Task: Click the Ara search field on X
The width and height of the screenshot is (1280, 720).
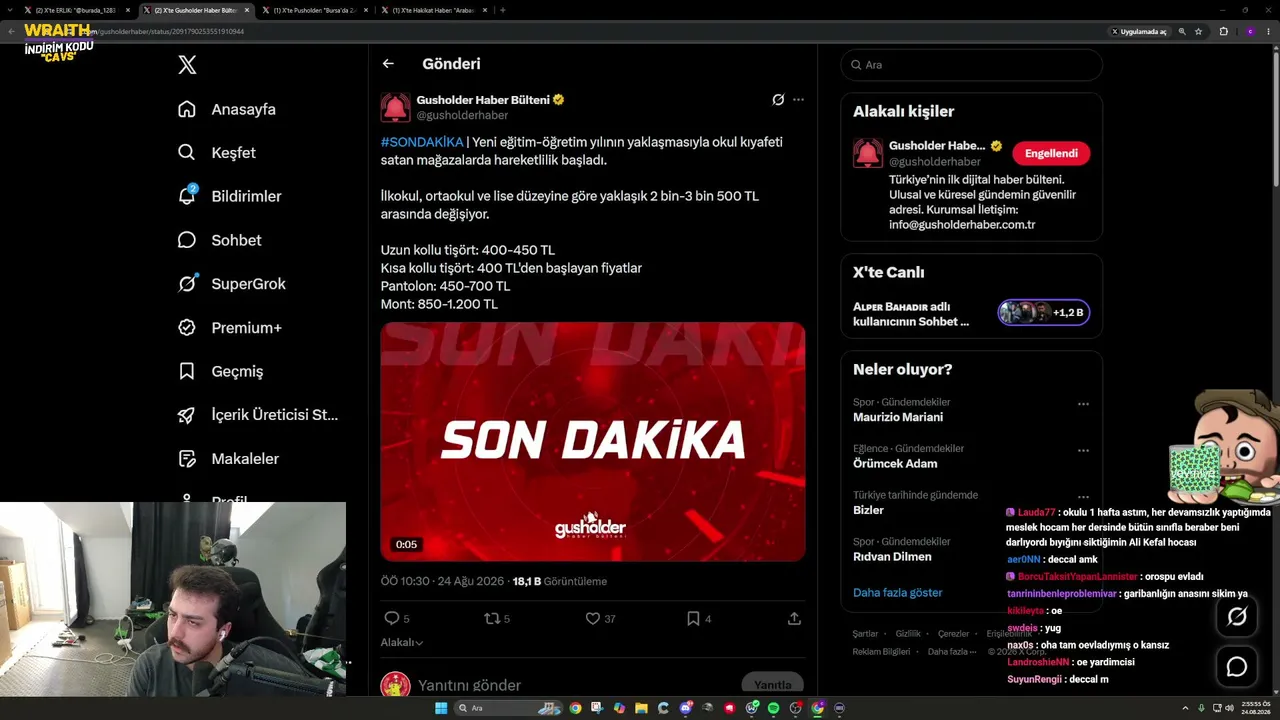Action: point(971,64)
